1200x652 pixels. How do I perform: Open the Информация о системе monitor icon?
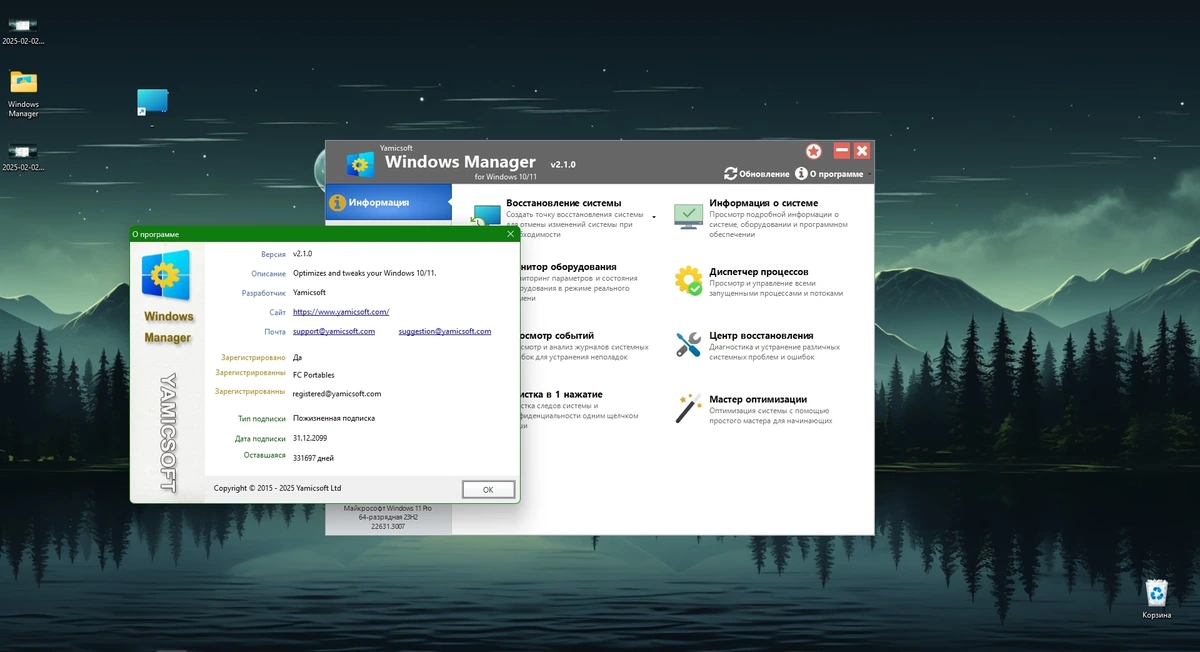[x=688, y=216]
